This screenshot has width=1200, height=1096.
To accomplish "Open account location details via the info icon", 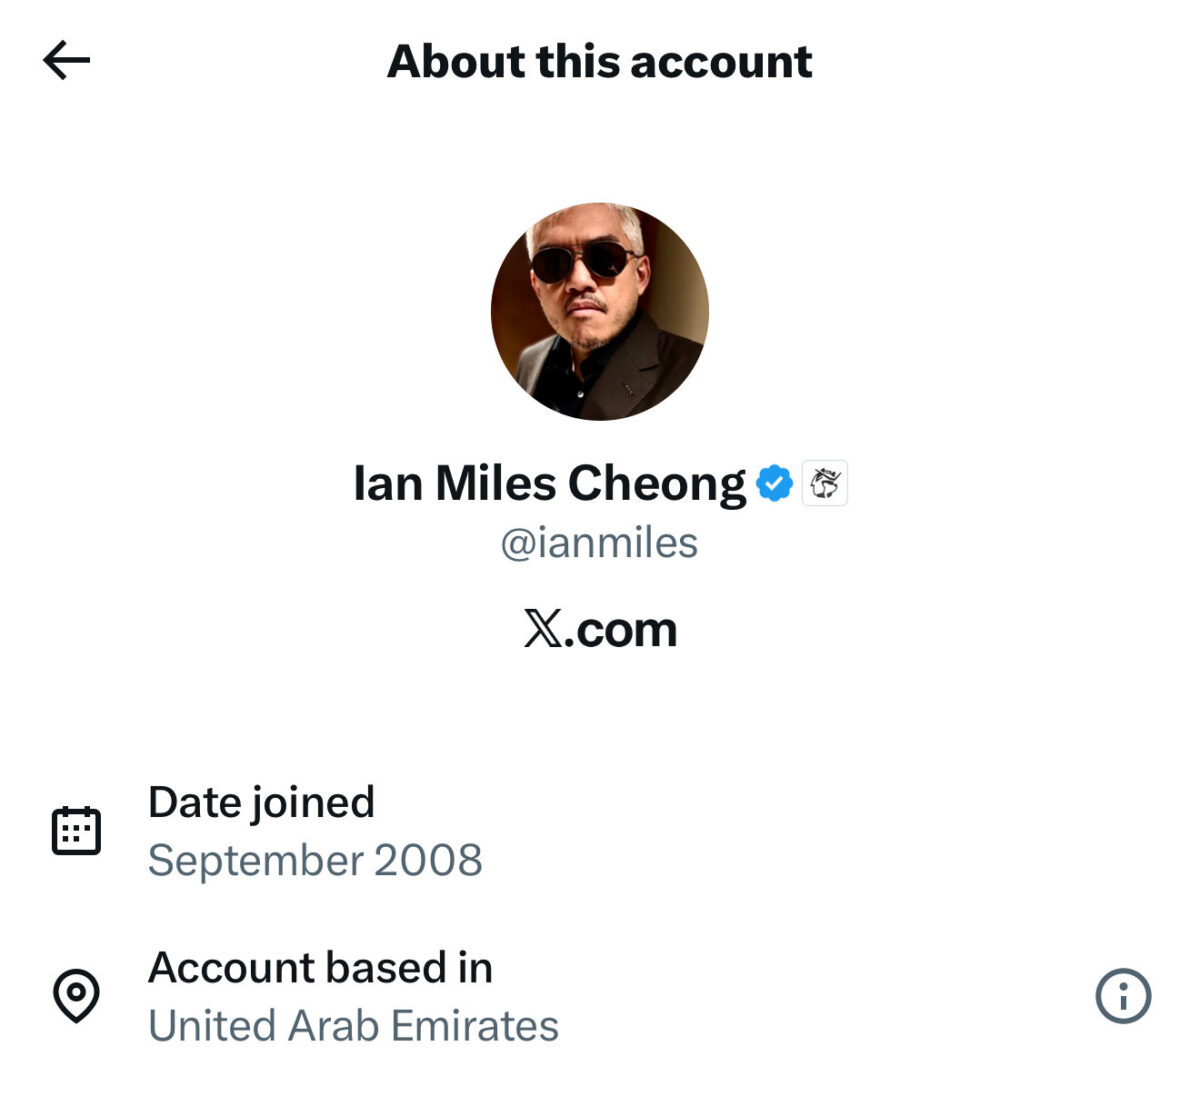I will click(1124, 994).
